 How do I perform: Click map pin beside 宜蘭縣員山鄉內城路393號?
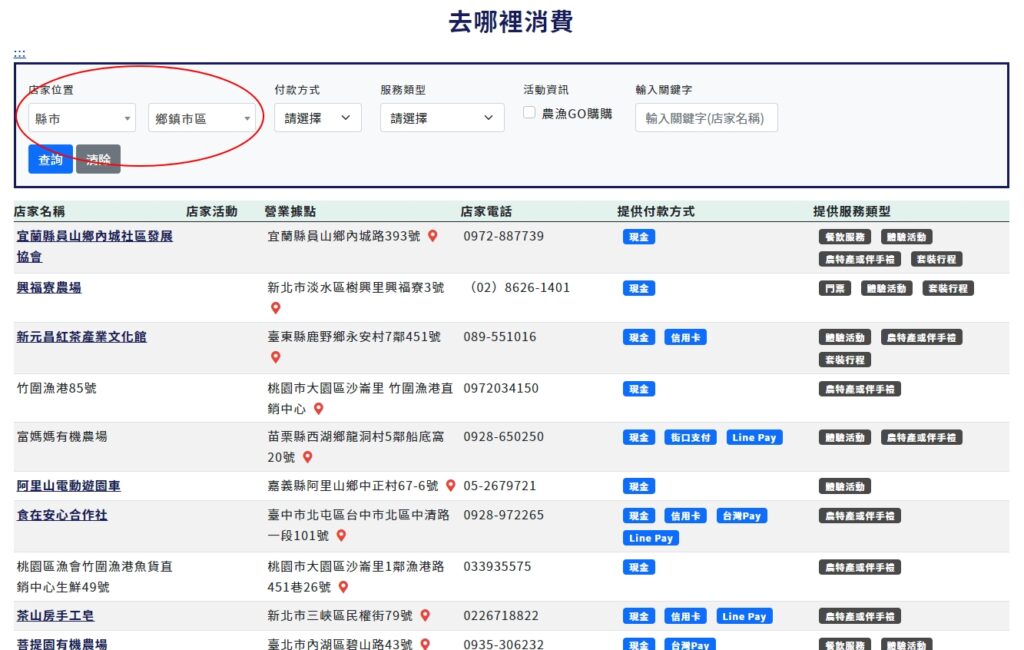433,236
